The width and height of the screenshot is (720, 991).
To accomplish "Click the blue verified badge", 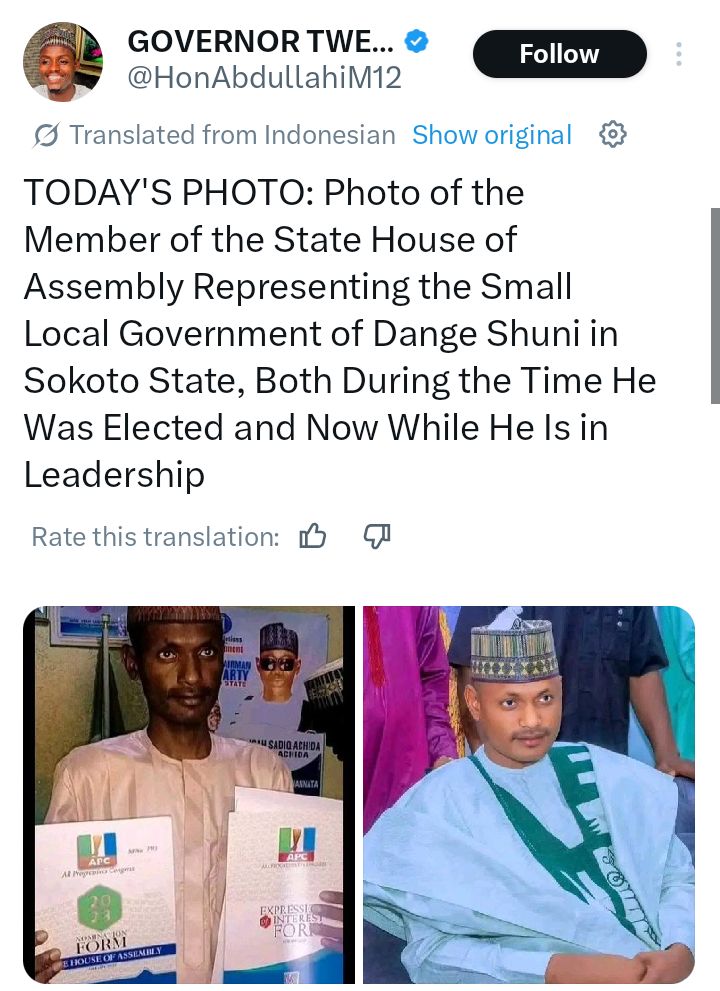I will pyautogui.click(x=417, y=42).
